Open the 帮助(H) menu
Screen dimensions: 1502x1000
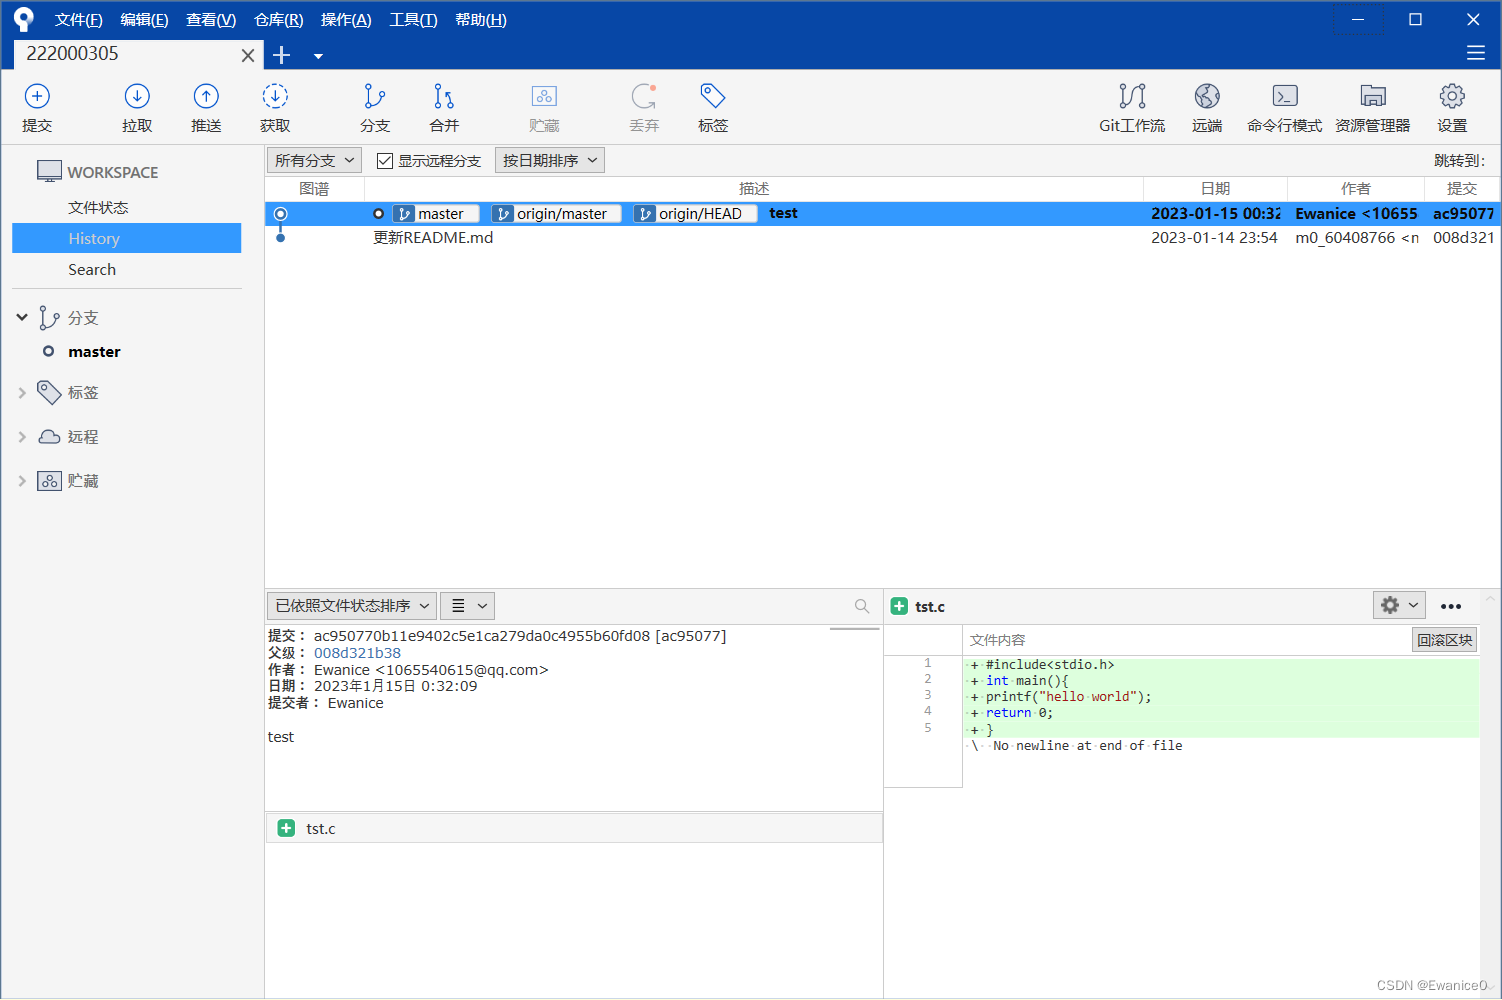coord(481,20)
